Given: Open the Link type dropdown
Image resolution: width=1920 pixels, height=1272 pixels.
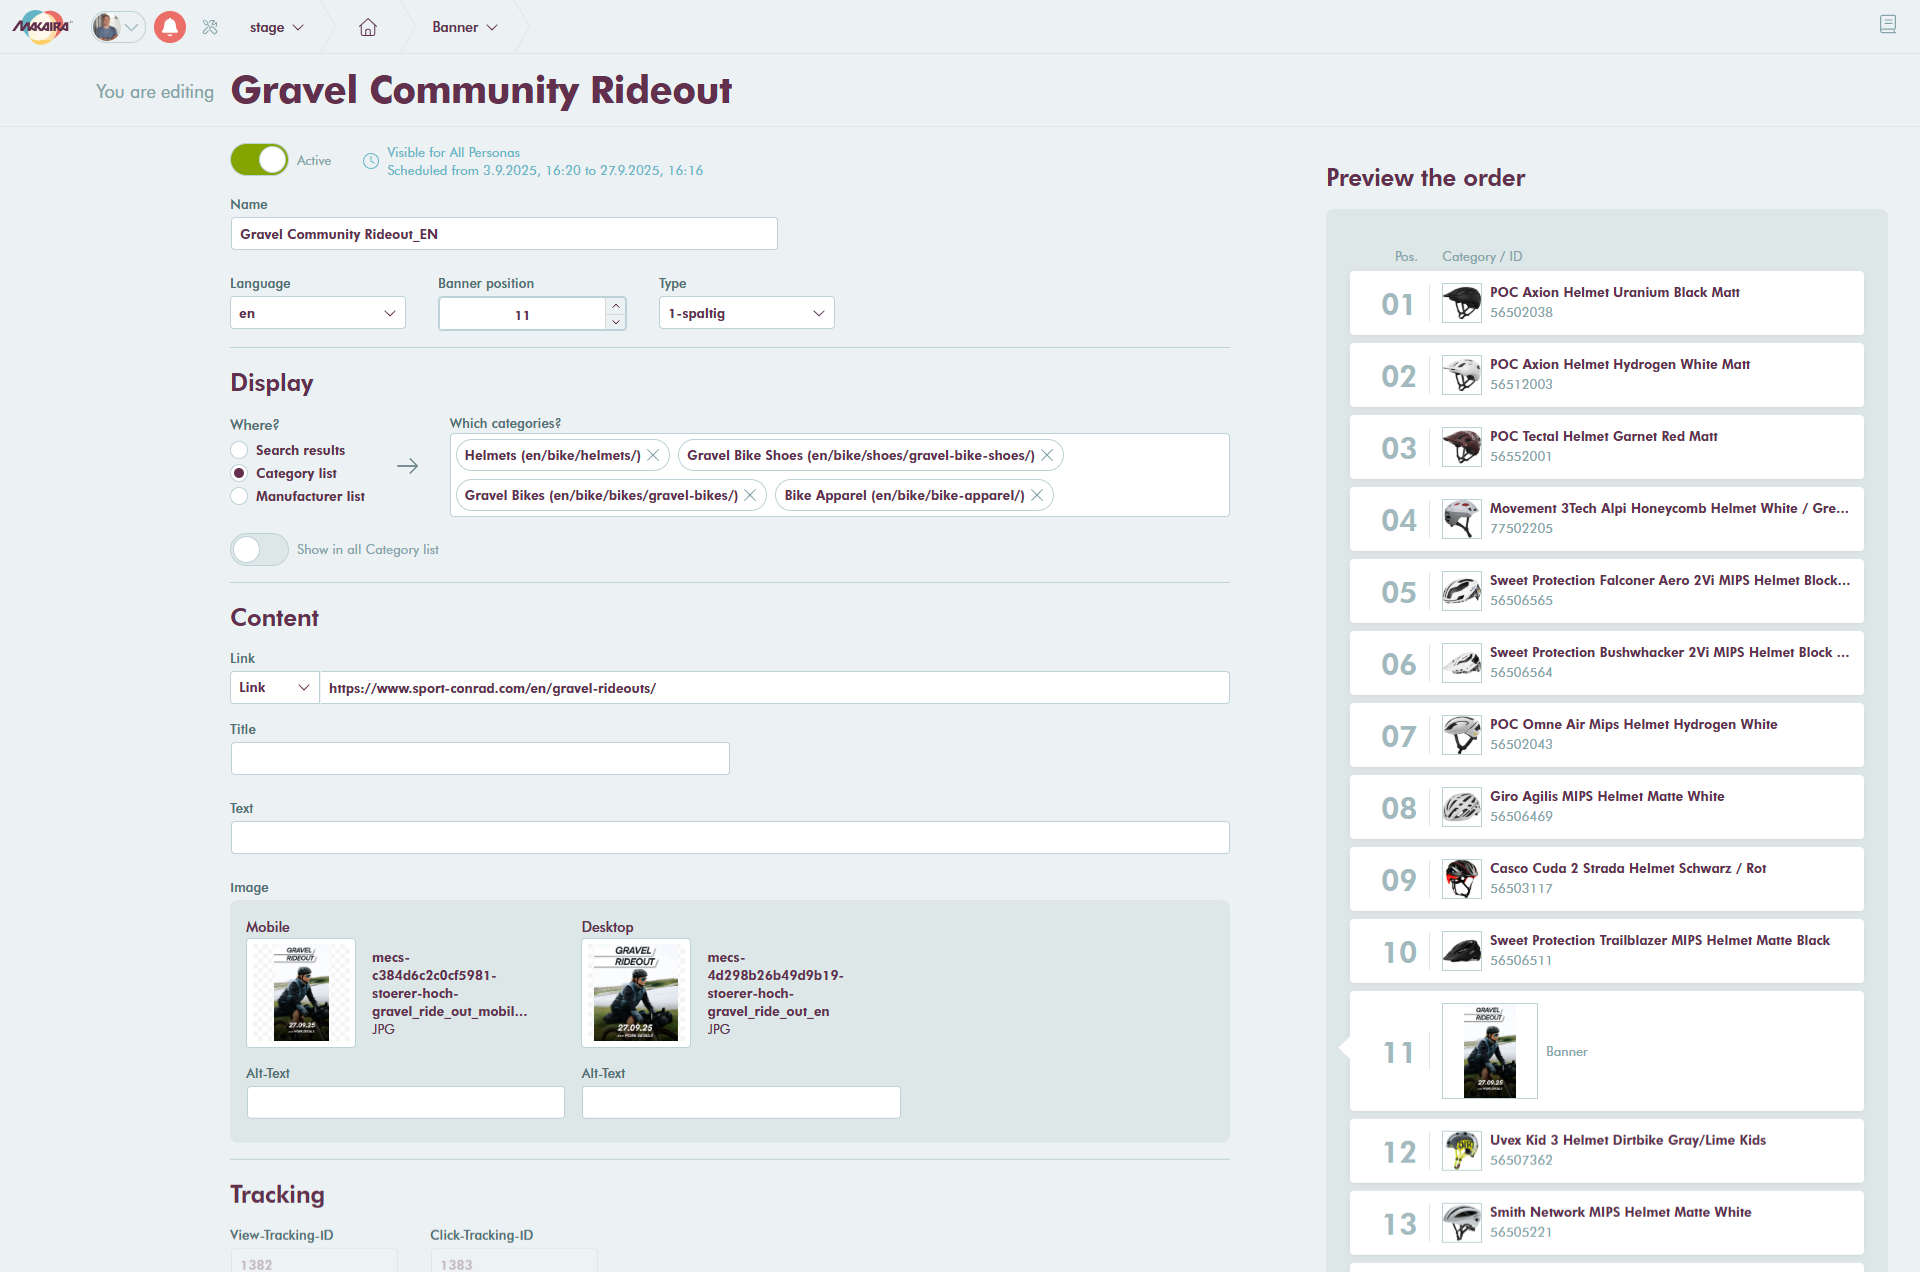Looking at the screenshot, I should (274, 687).
